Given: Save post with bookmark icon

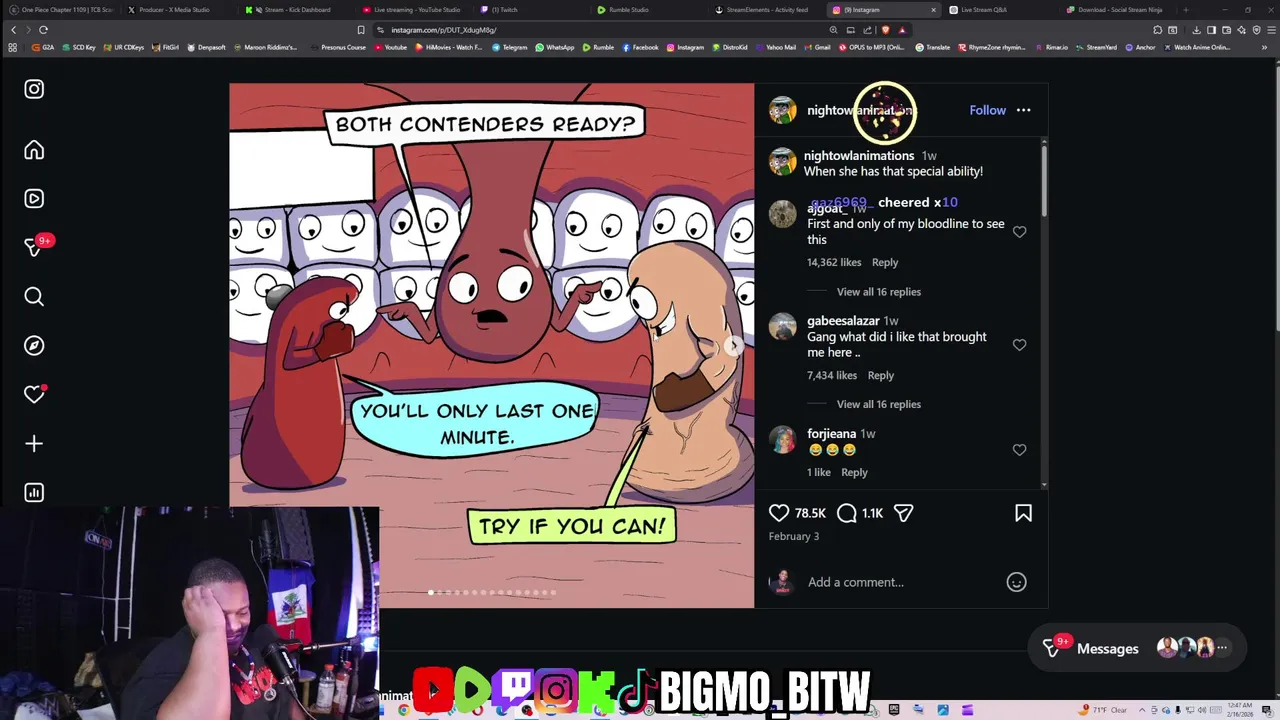Looking at the screenshot, I should [x=1023, y=513].
